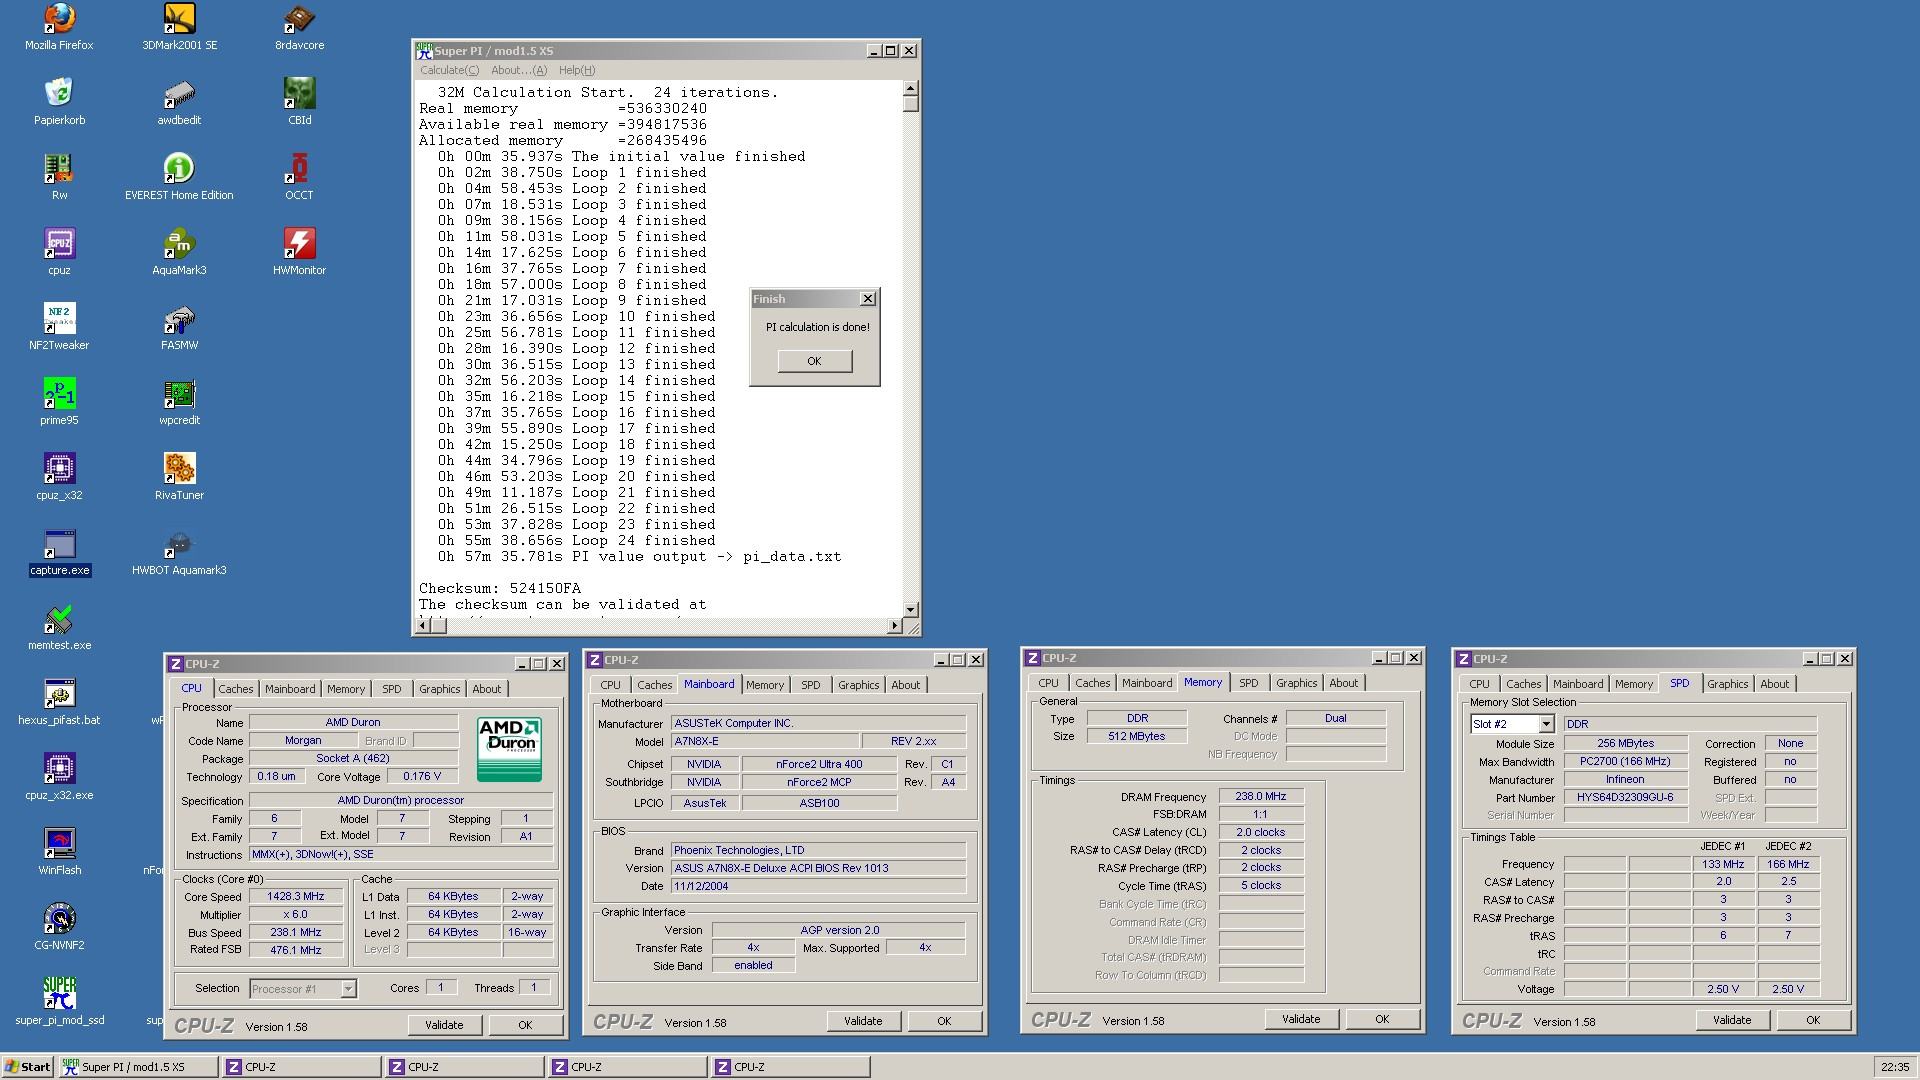Image resolution: width=1920 pixels, height=1080 pixels.
Task: Open HWMonitor desktop icon
Action: click(x=299, y=252)
